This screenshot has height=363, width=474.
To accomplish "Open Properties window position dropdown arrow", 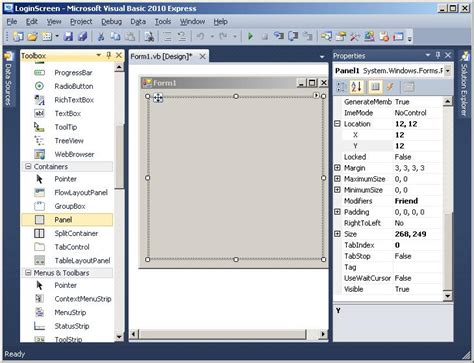I will click(428, 55).
